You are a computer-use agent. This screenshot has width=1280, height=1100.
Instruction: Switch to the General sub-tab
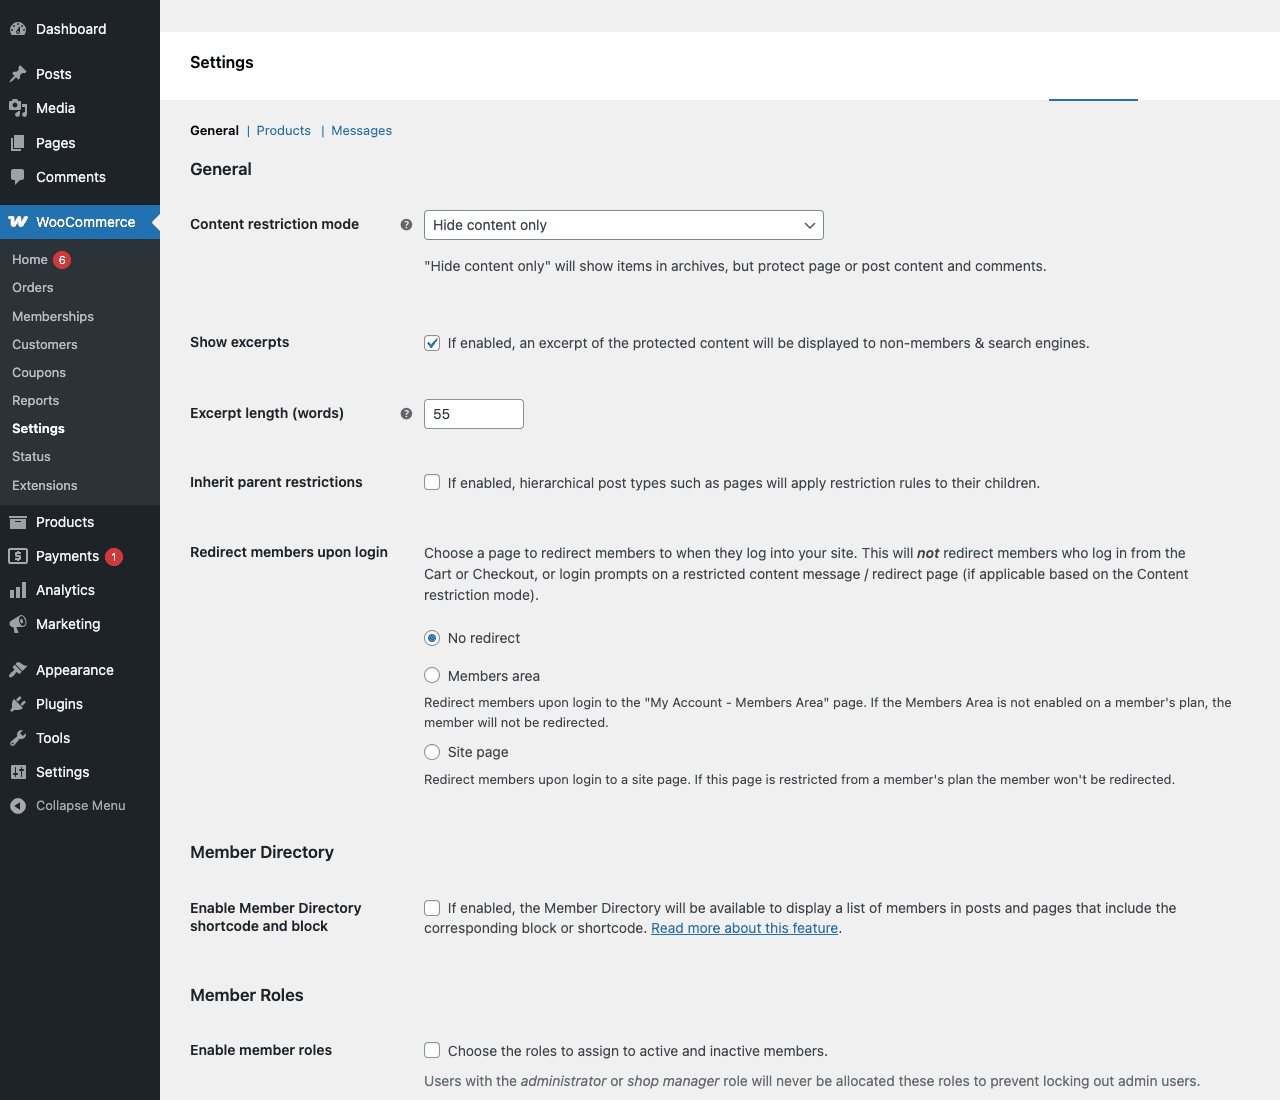(x=214, y=130)
